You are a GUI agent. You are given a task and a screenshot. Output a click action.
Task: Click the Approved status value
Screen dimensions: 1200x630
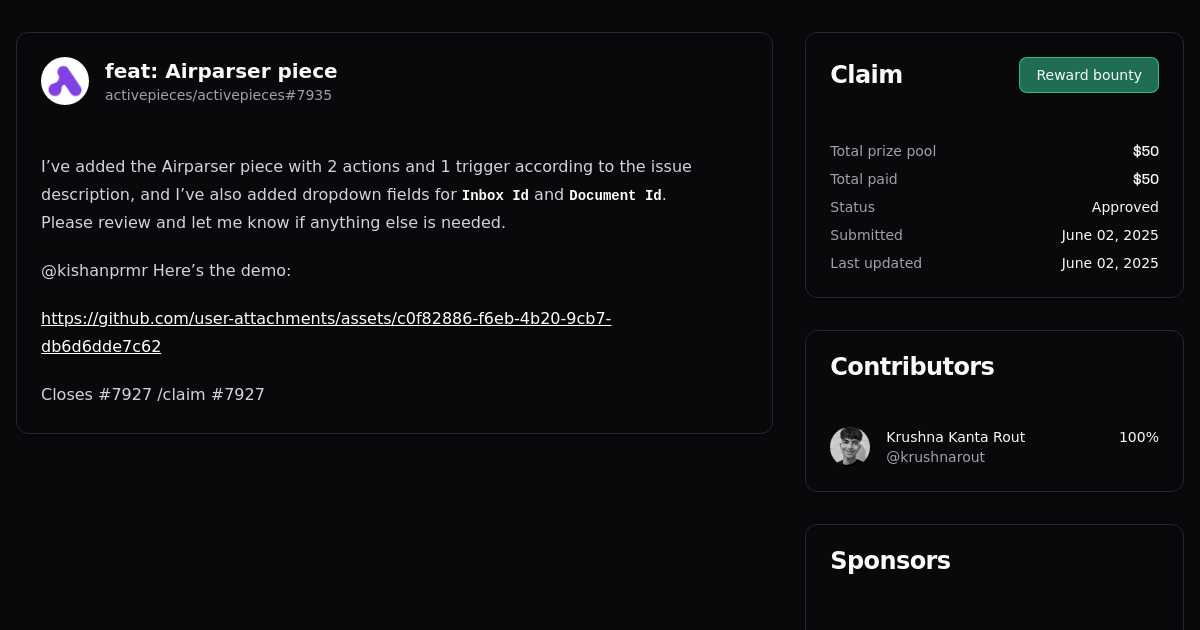1125,207
